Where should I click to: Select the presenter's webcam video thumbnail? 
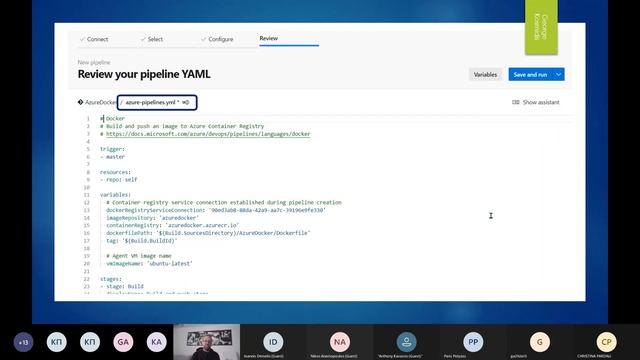click(207, 342)
